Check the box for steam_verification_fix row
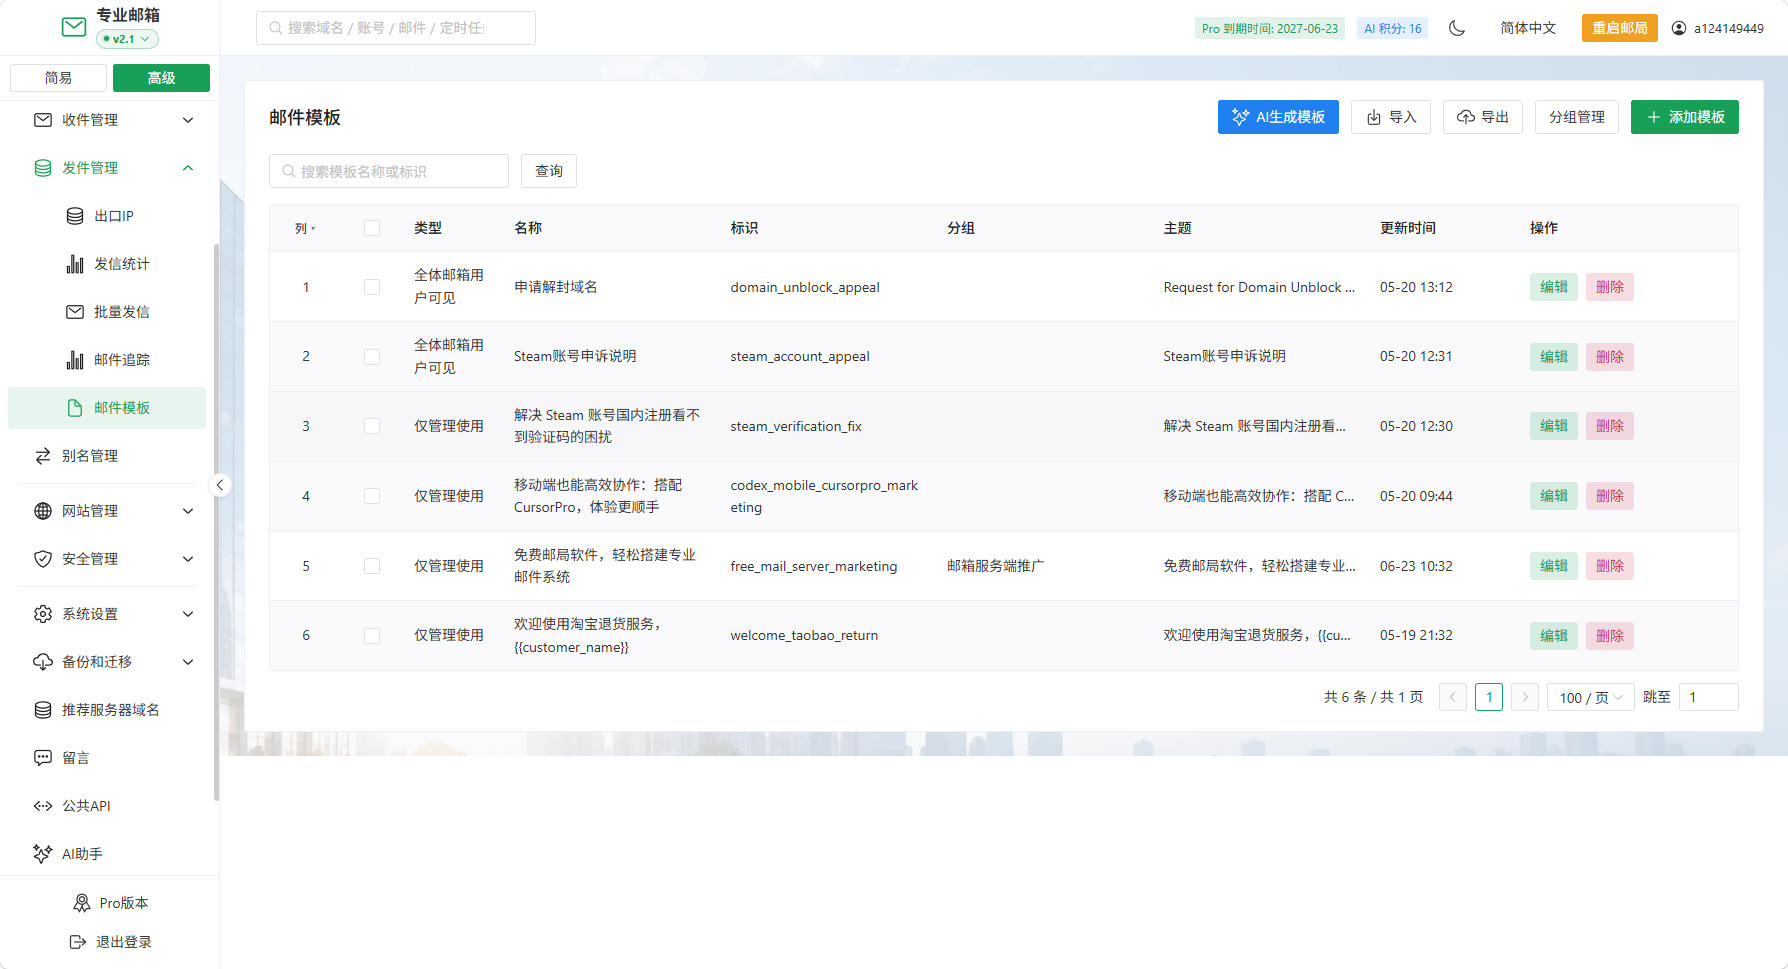Screen dimensions: 1788x969 coord(372,426)
